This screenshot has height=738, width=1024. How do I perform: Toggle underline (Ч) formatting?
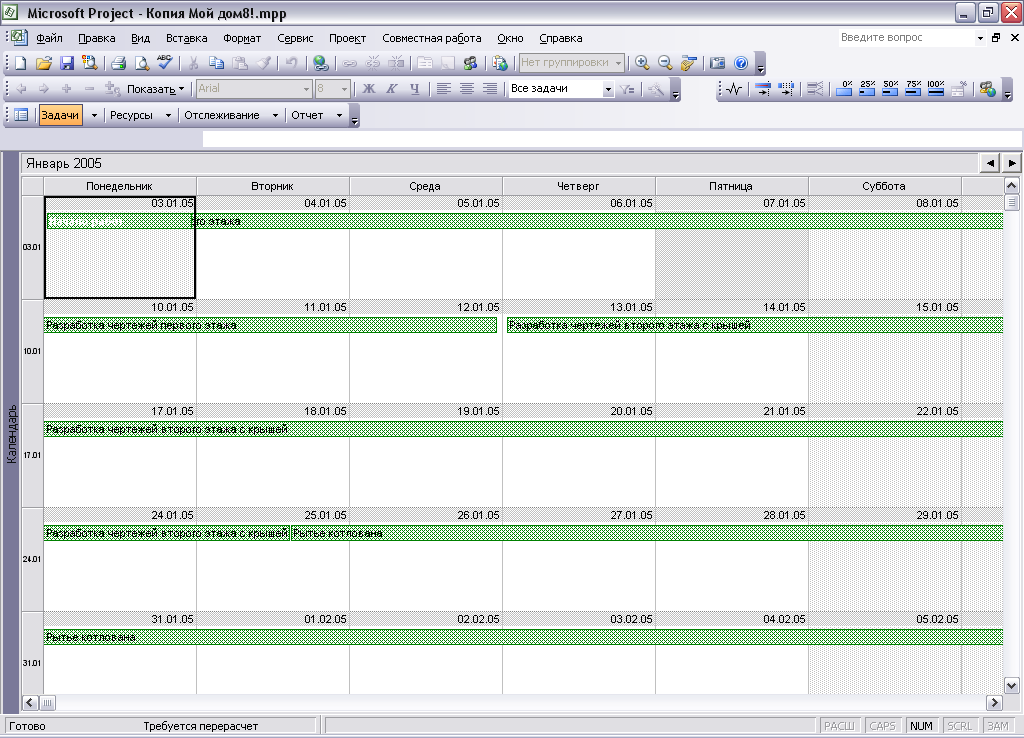point(414,89)
